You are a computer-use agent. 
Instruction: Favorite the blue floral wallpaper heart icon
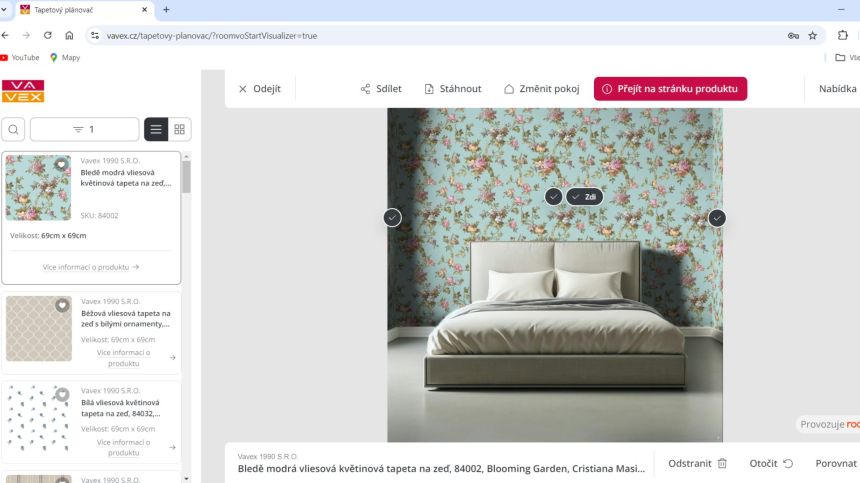pyautogui.click(x=61, y=164)
